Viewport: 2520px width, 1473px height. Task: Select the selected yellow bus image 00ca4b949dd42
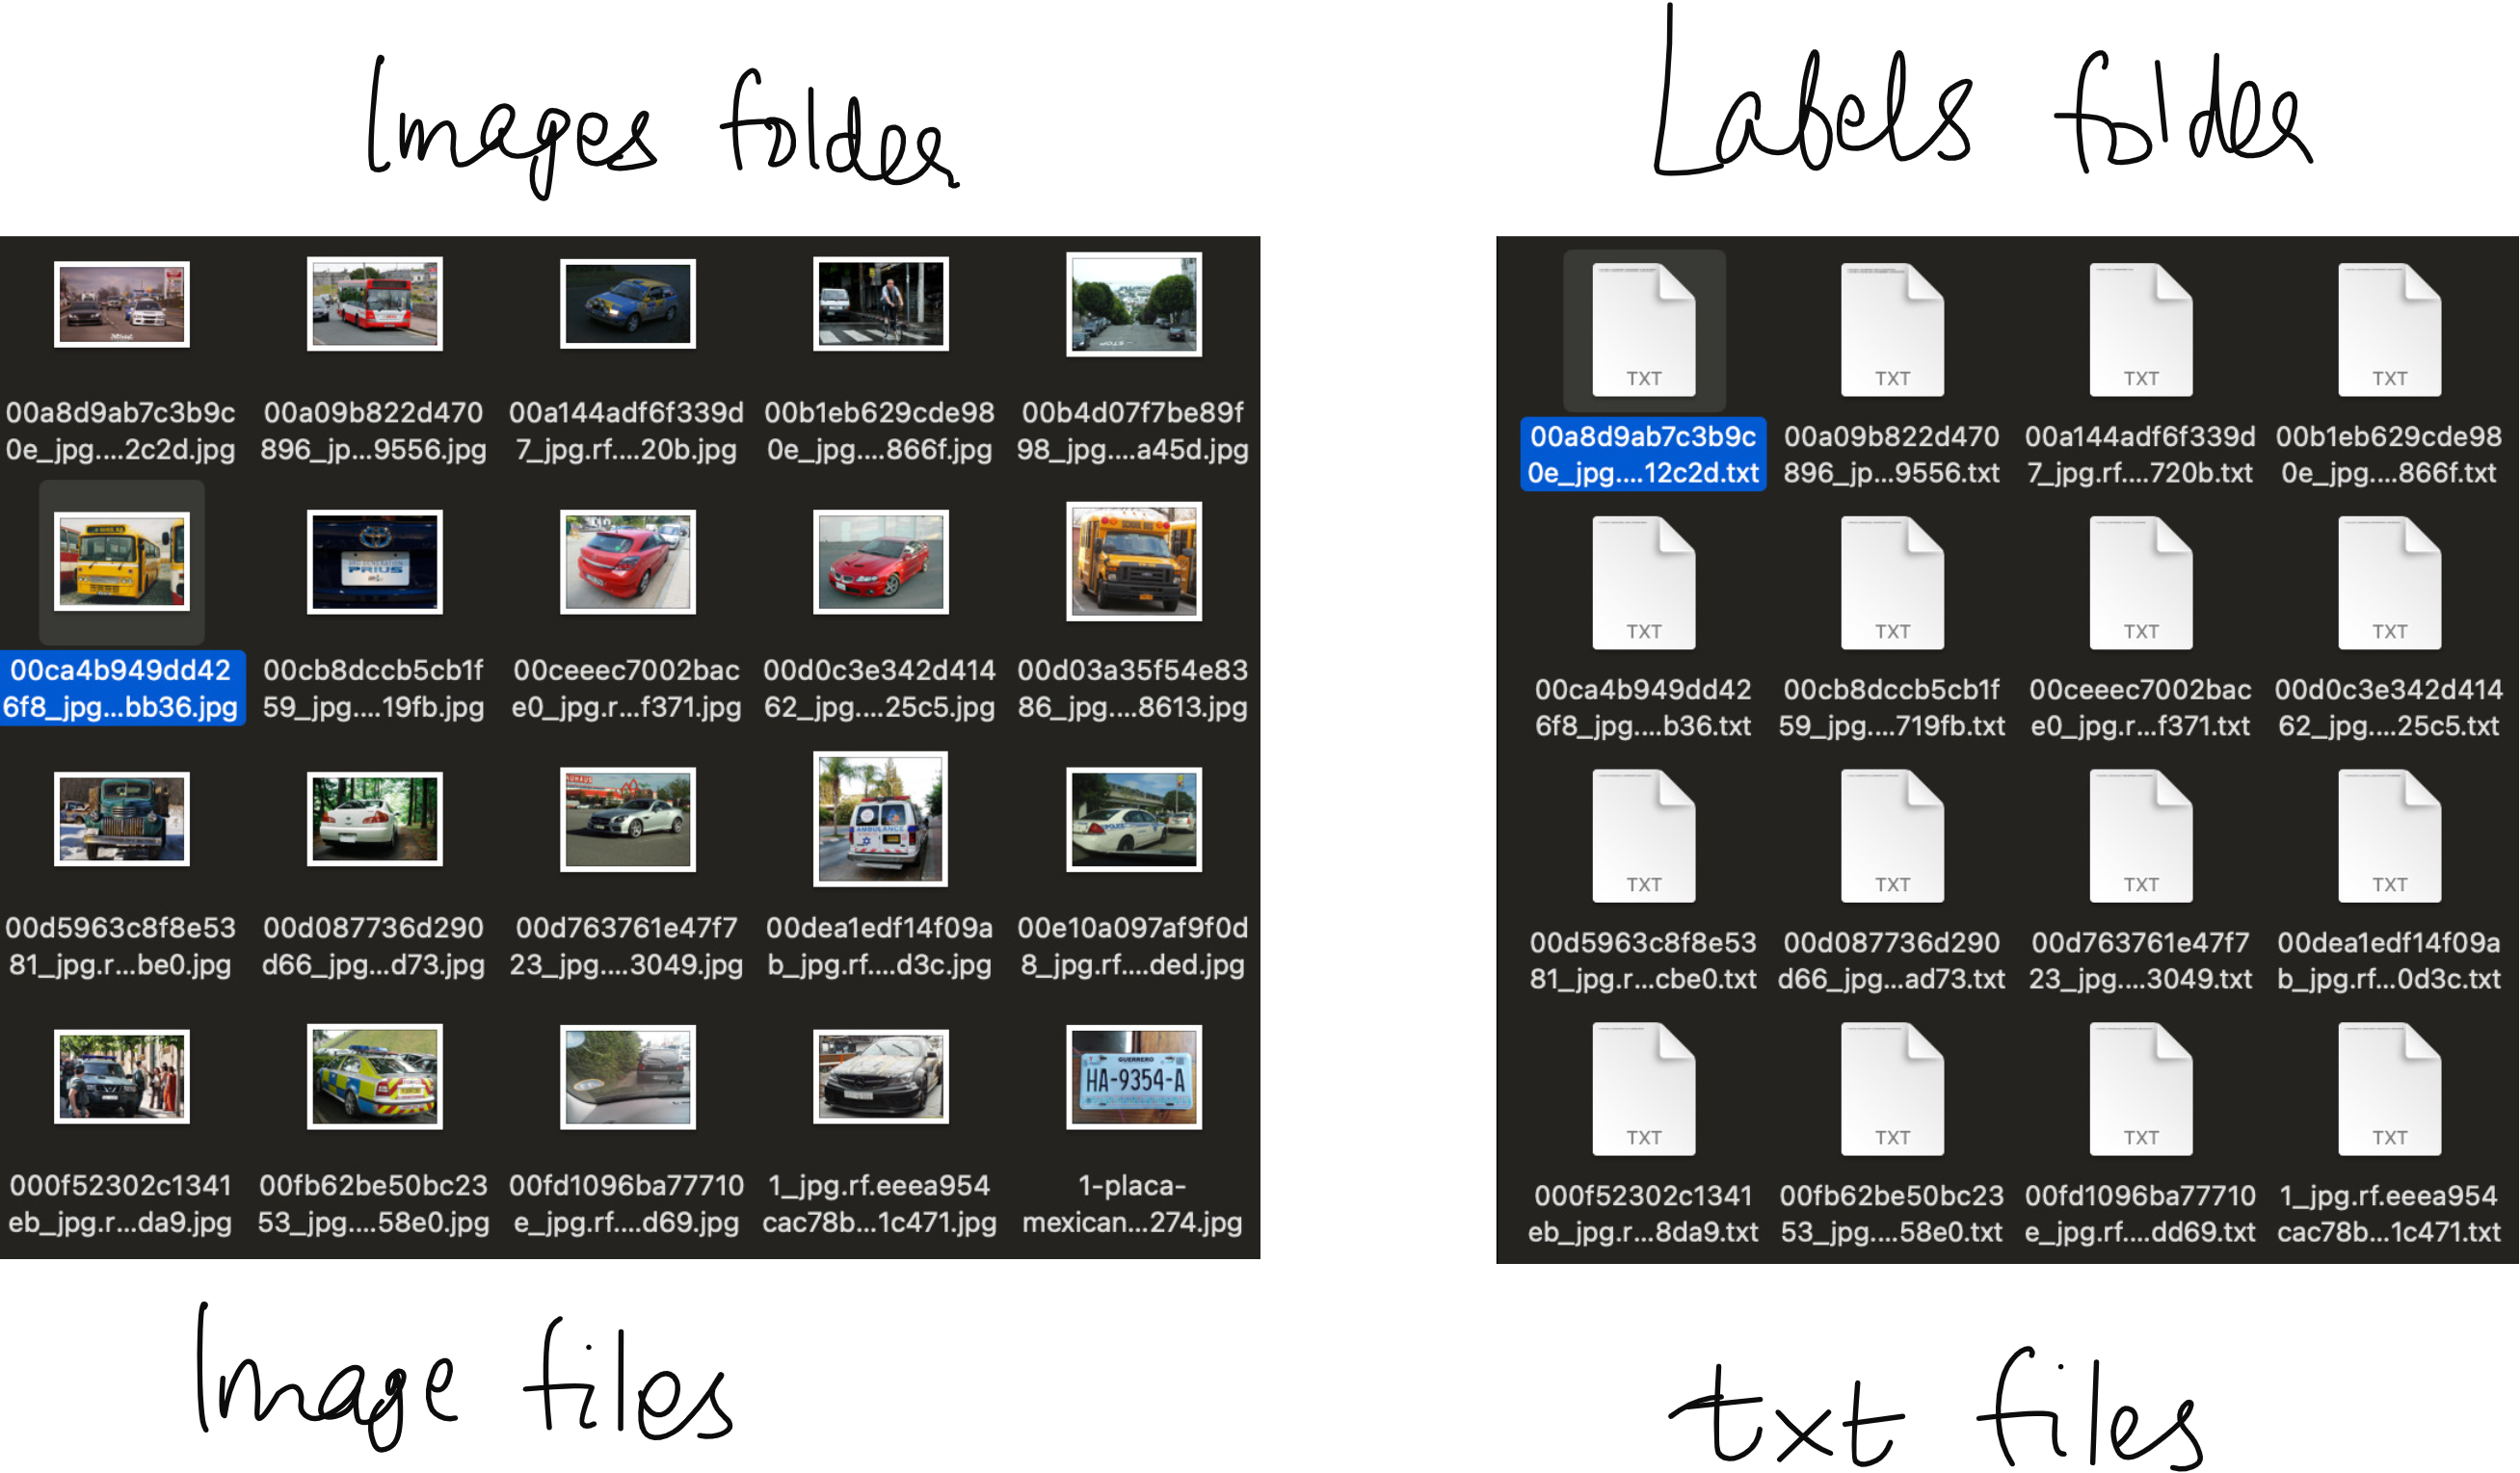click(121, 561)
